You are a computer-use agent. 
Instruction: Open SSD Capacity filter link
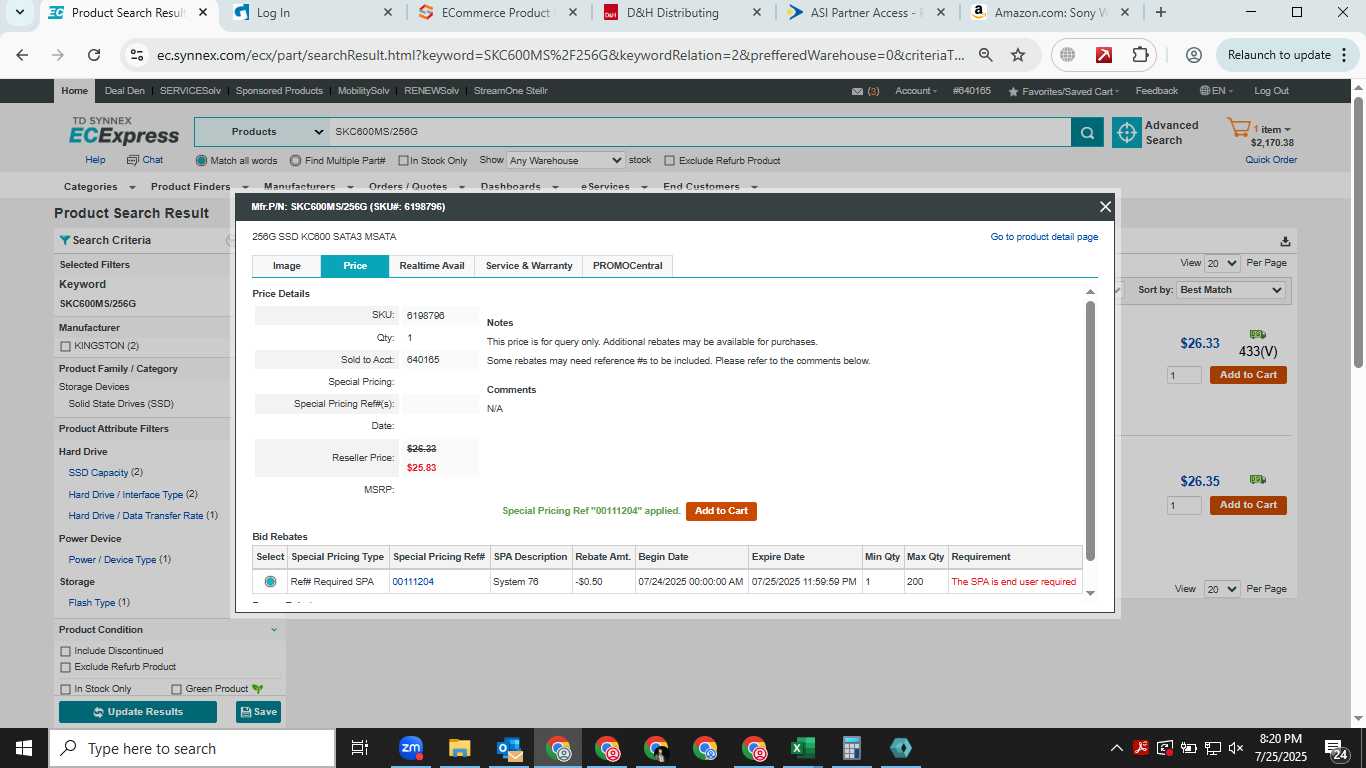[98, 472]
